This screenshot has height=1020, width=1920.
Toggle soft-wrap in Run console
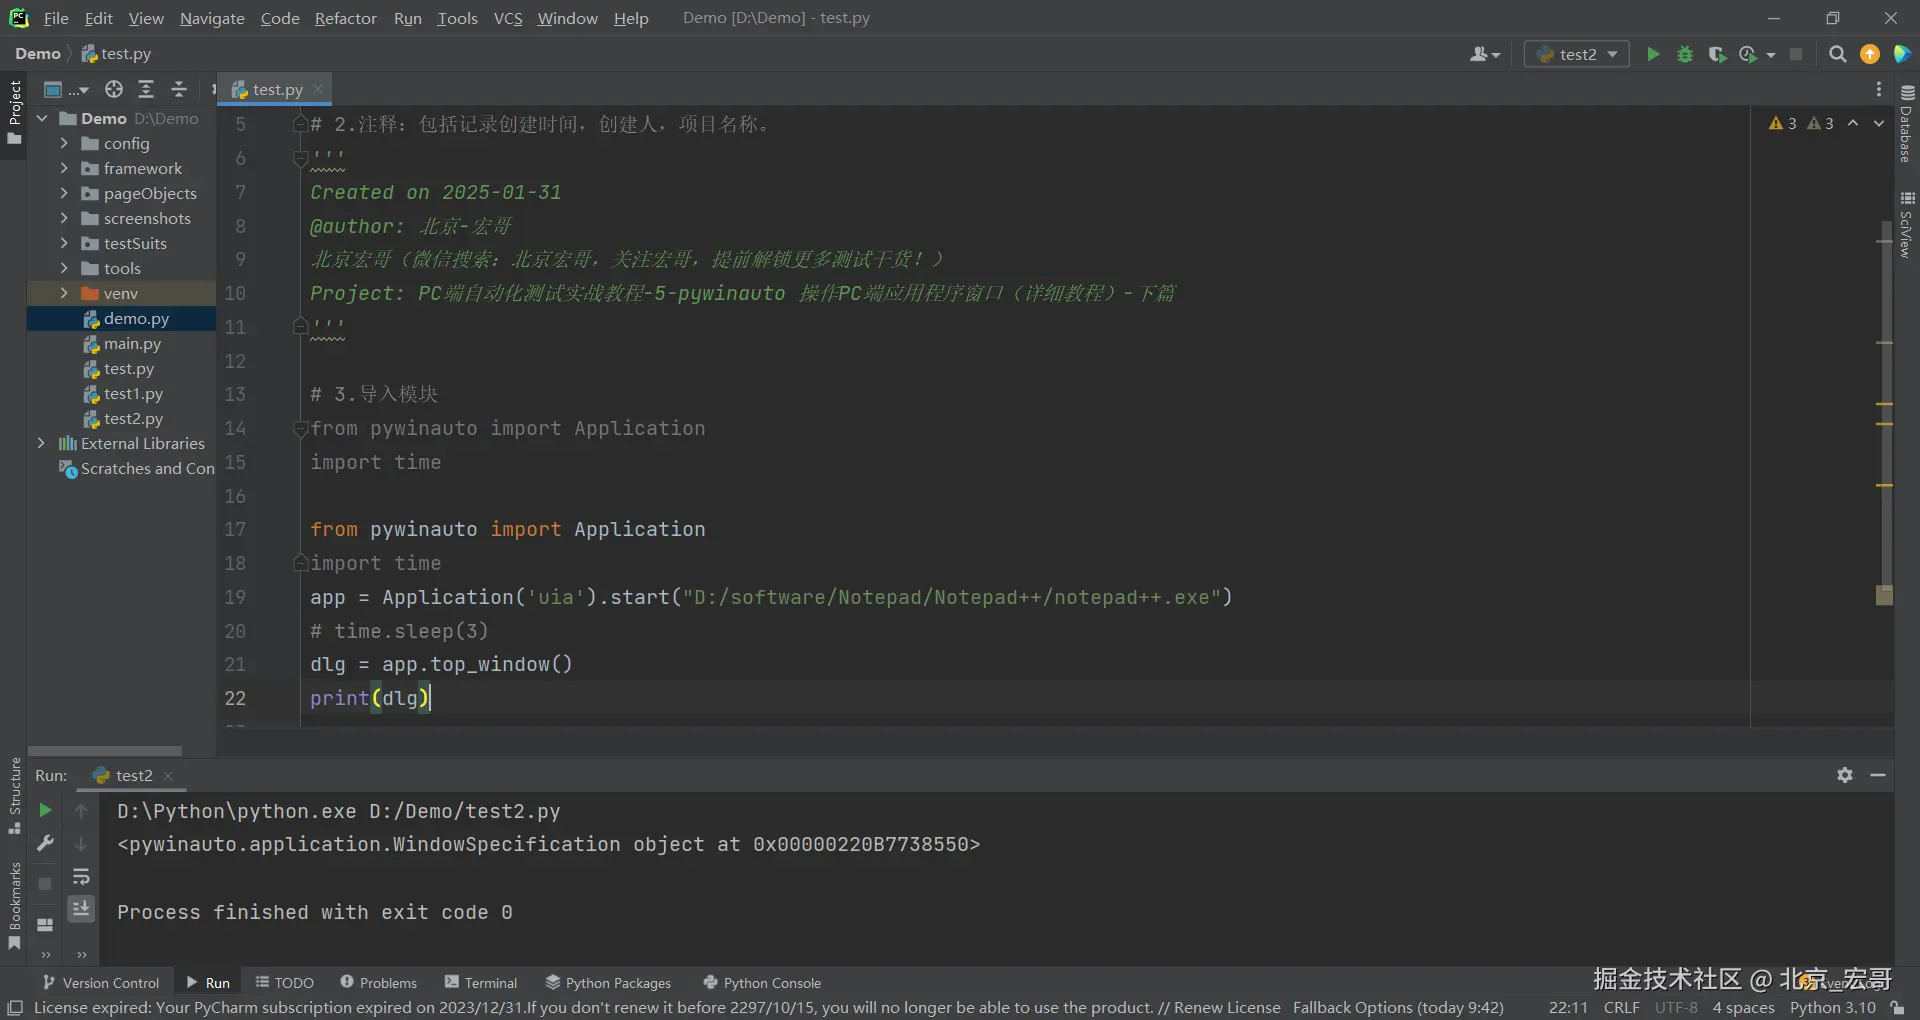tap(81, 877)
